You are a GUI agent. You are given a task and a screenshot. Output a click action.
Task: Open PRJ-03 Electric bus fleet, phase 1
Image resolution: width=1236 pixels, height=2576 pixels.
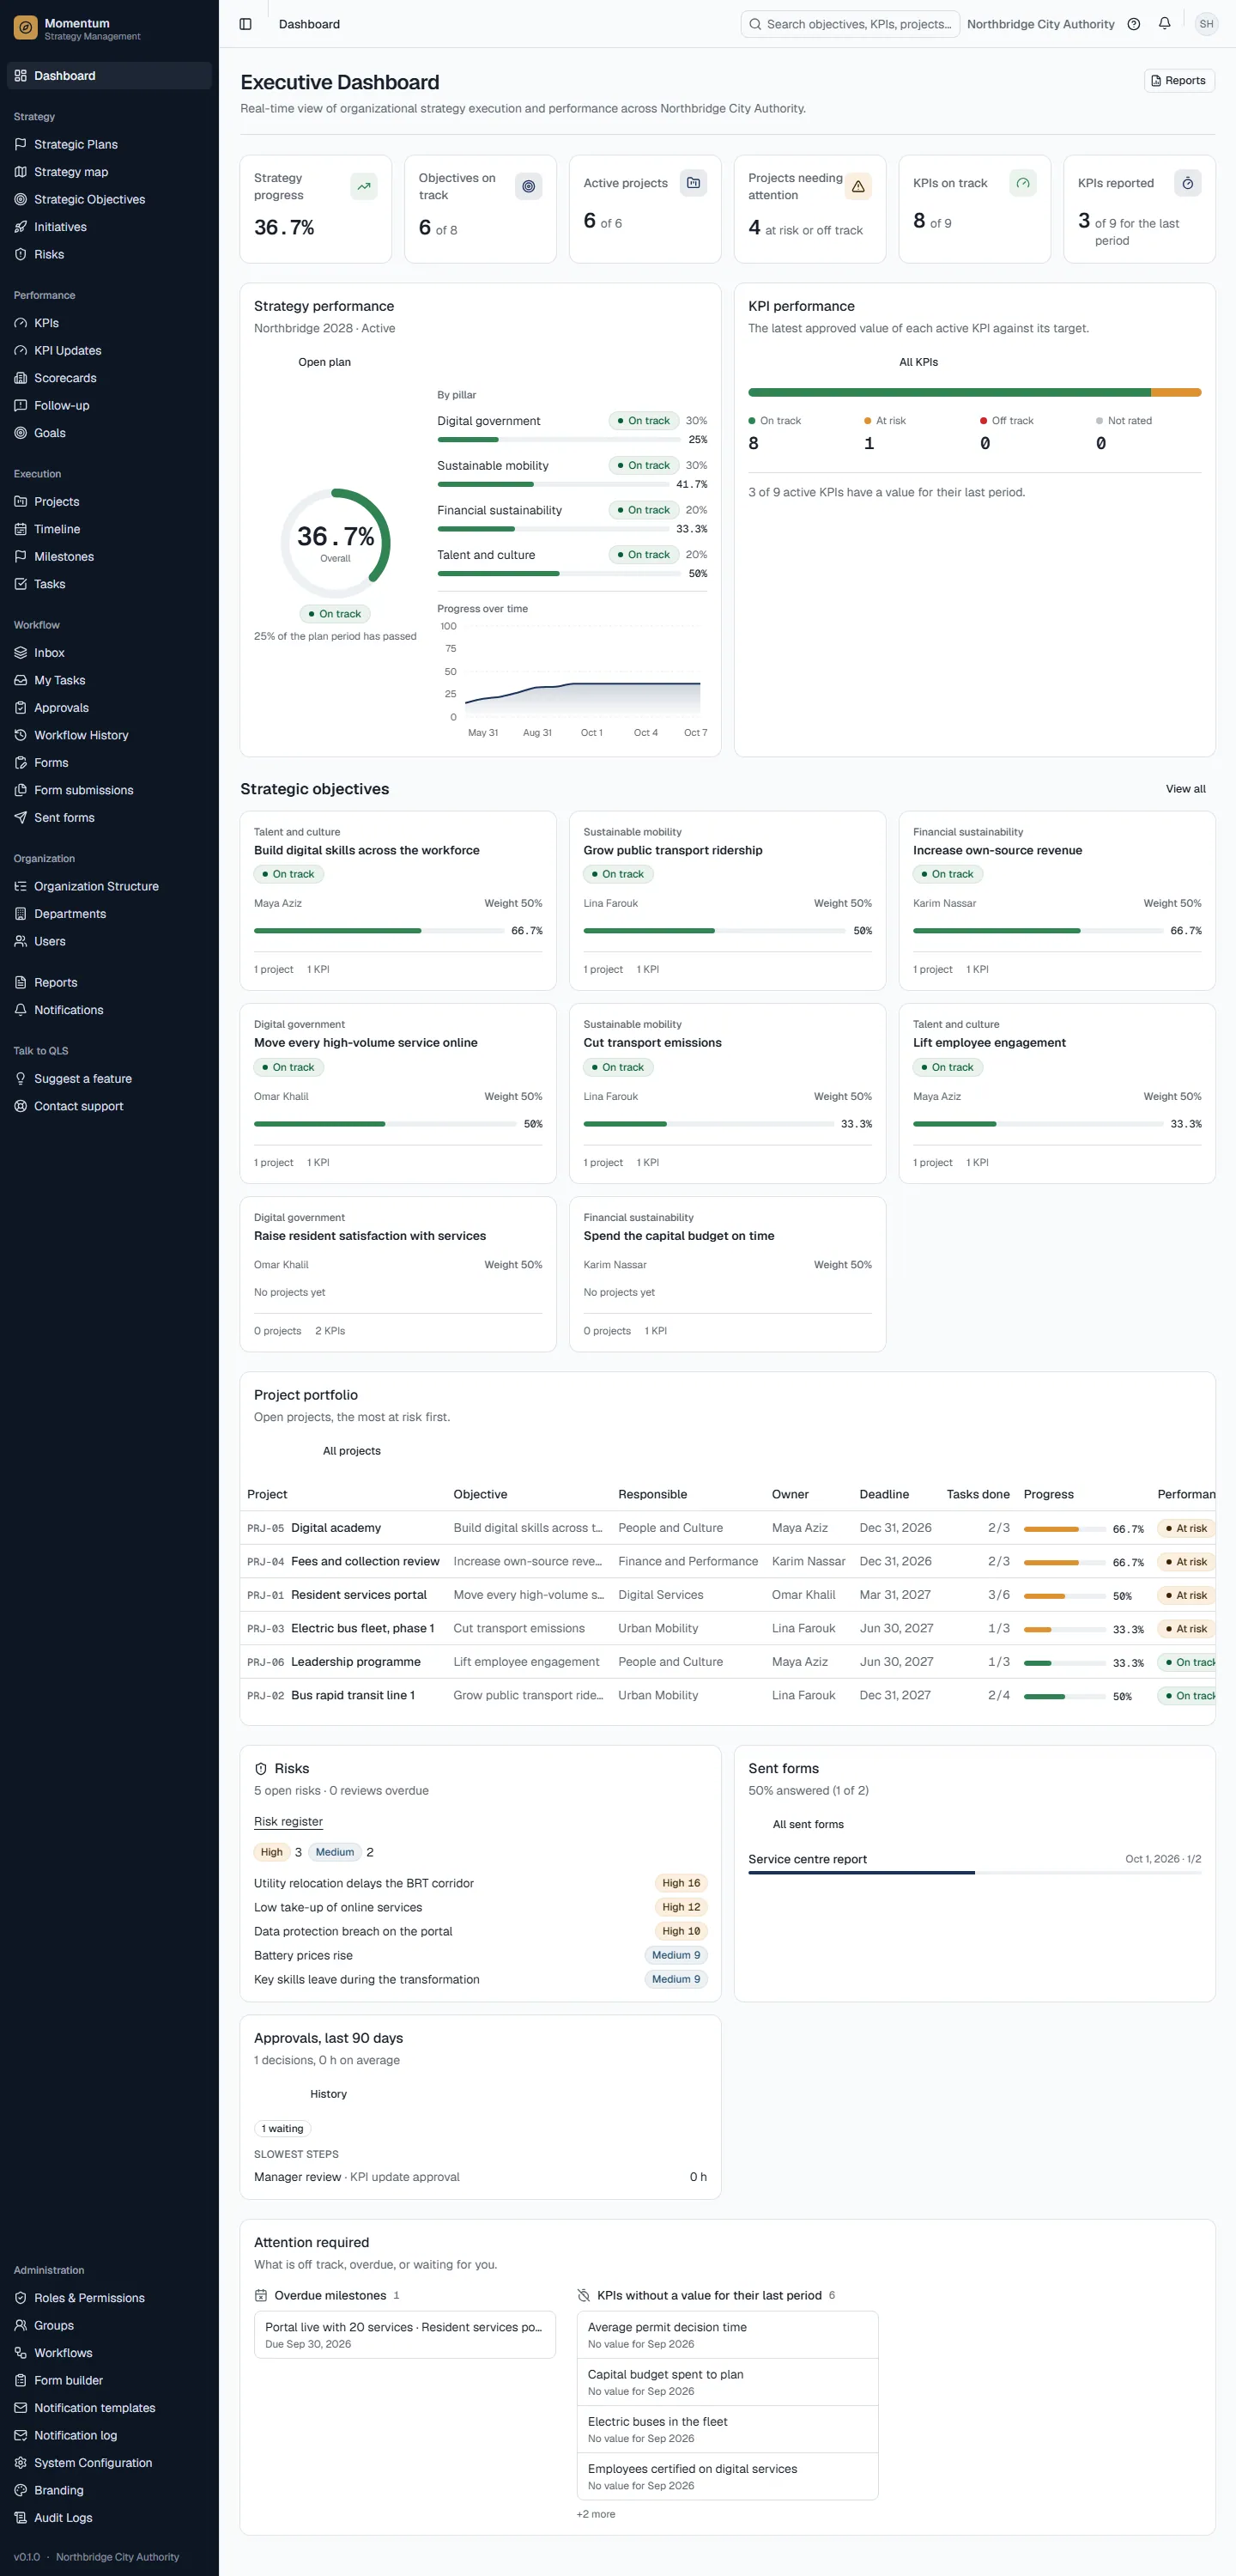tap(727, 1628)
